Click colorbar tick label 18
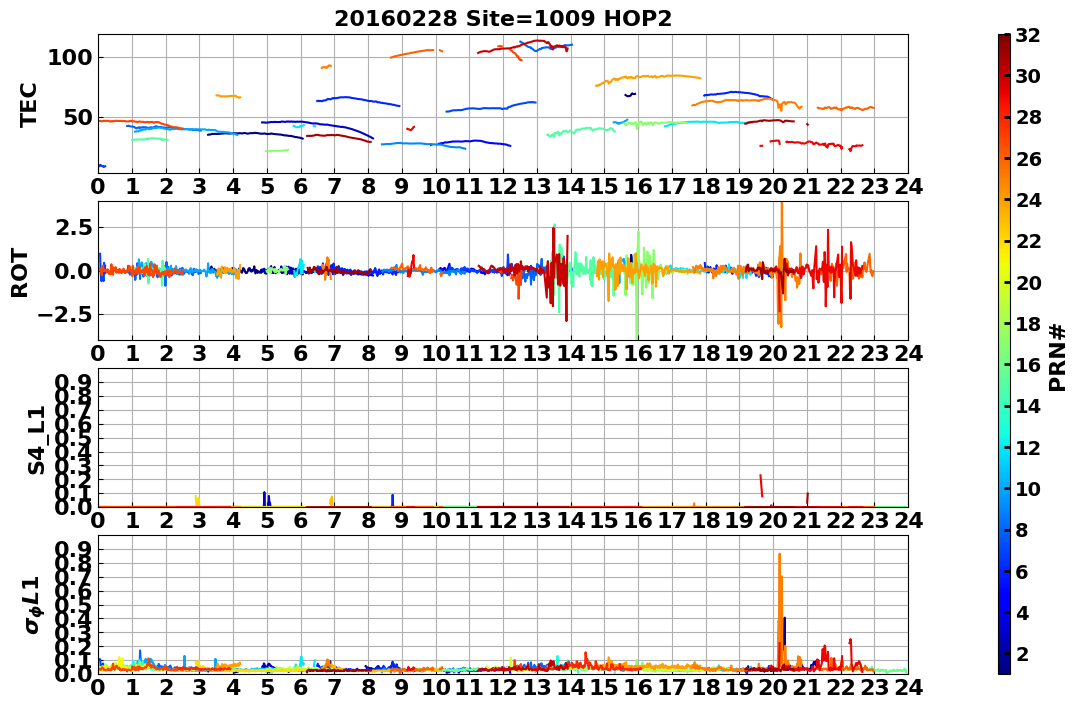Screen dimensions: 1077x709 [x=1029, y=324]
